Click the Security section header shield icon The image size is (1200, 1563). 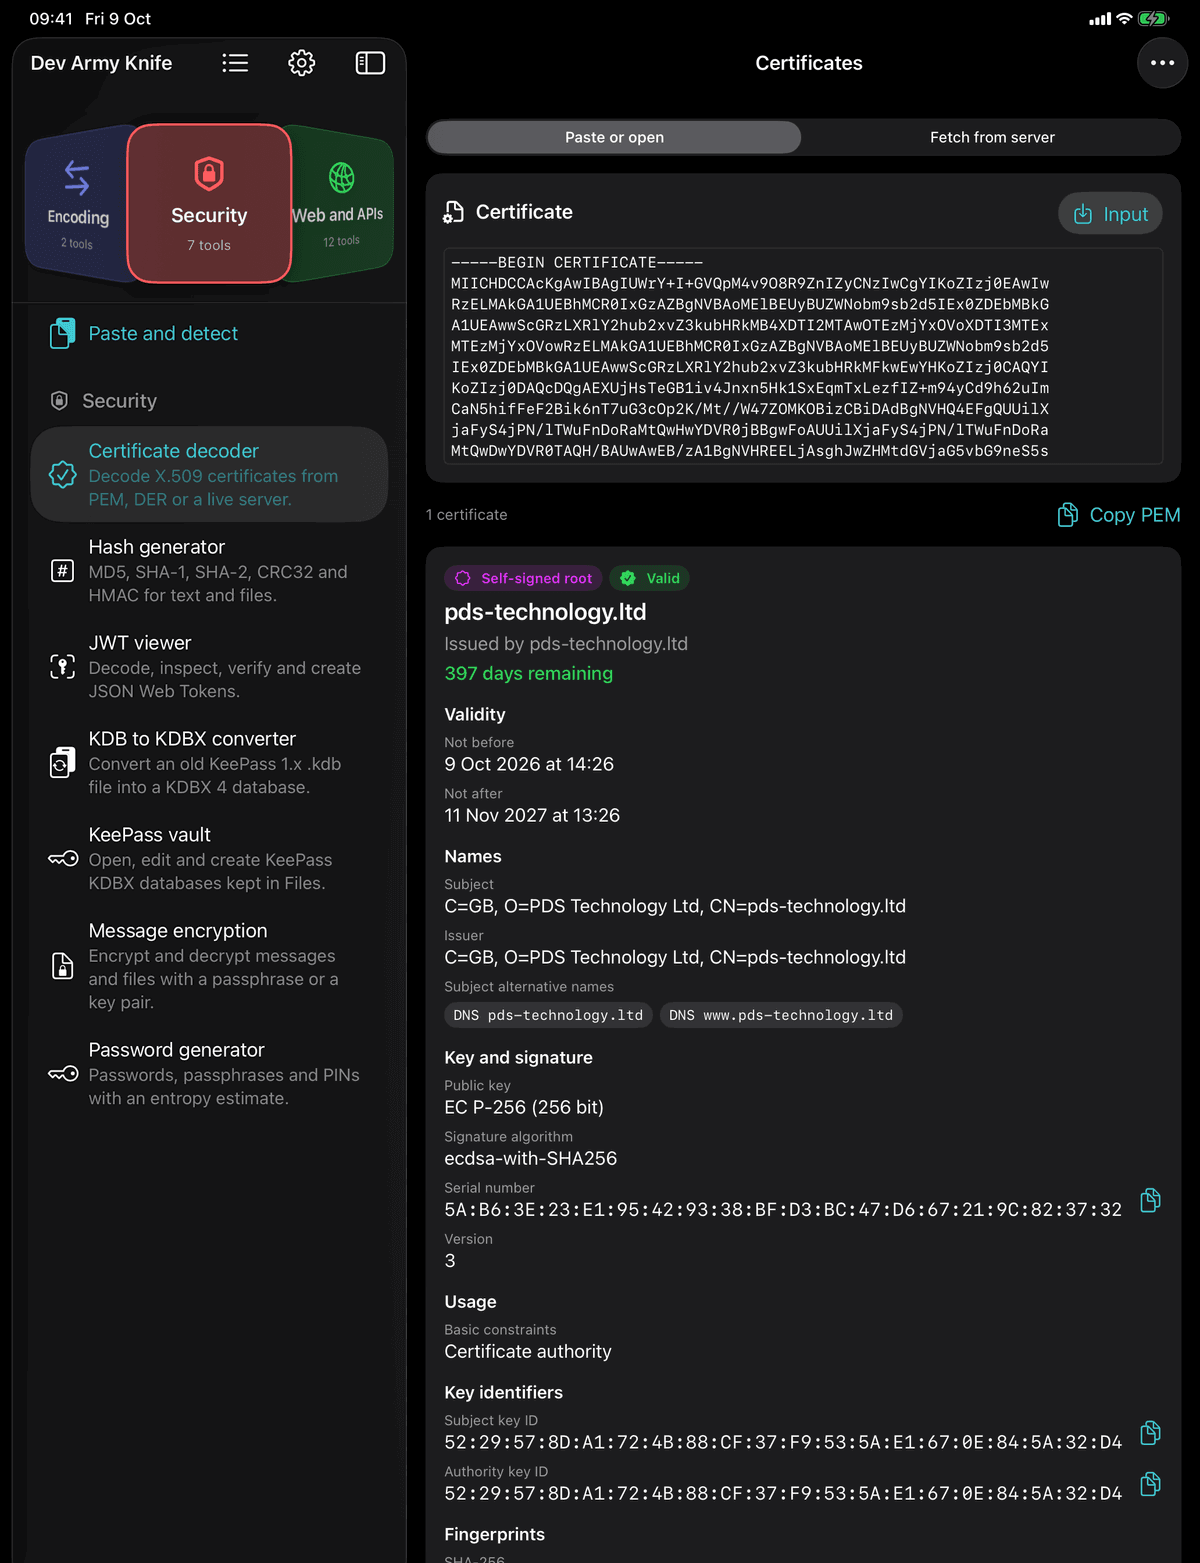59,400
